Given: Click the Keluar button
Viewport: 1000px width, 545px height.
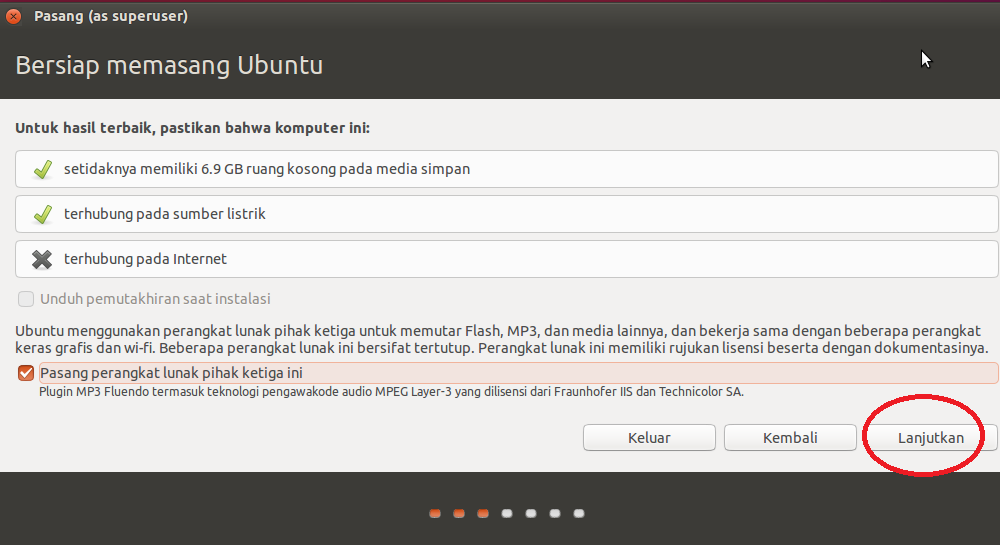Looking at the screenshot, I should pos(649,438).
